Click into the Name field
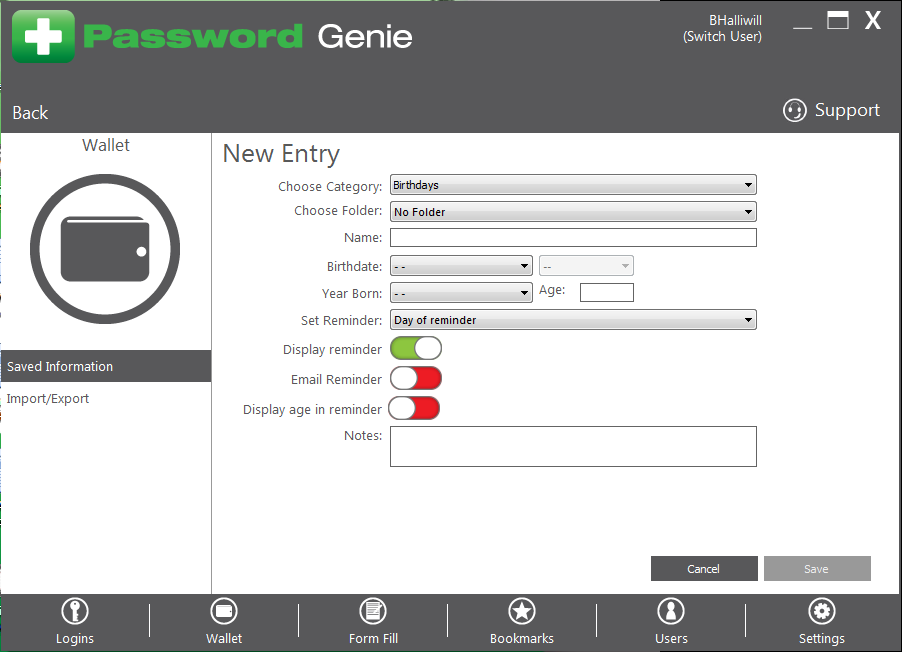902x652 pixels. 573,238
